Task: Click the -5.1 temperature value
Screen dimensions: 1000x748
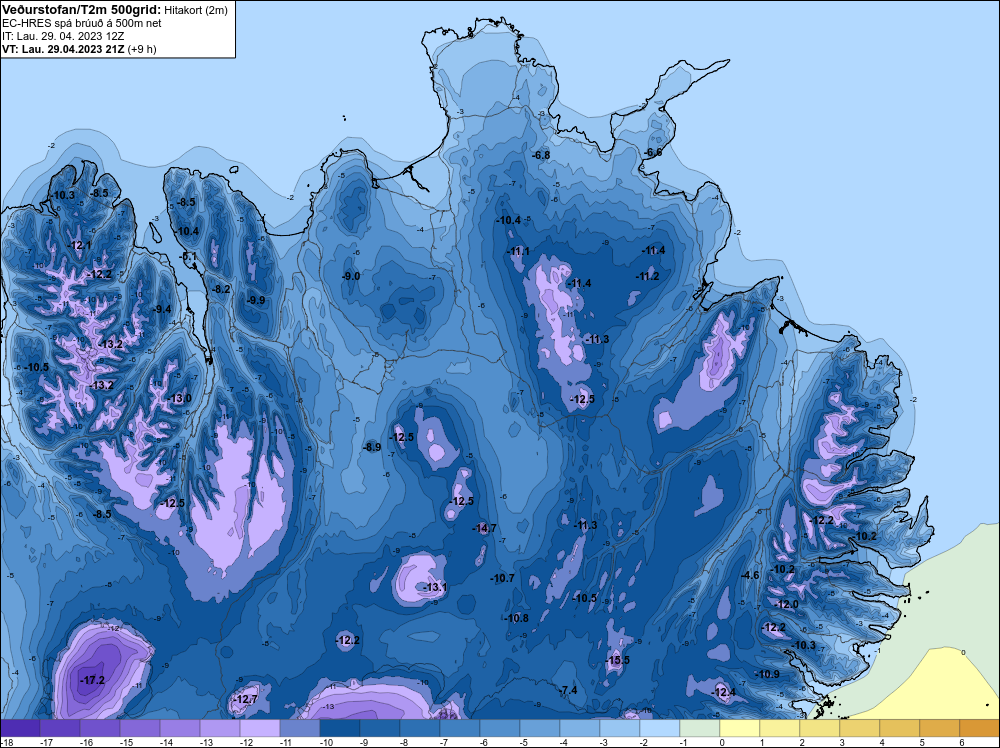Action: (188, 256)
